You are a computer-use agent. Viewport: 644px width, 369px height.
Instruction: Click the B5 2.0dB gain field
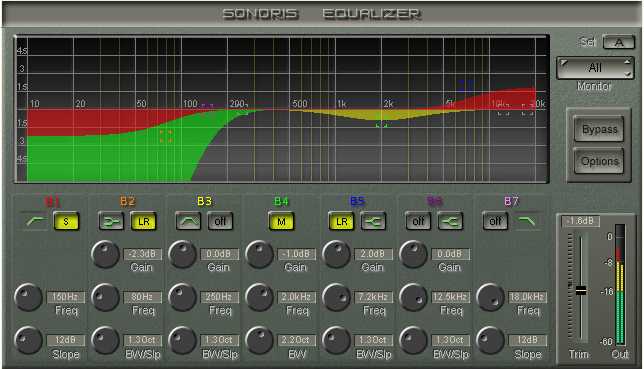[373, 254]
